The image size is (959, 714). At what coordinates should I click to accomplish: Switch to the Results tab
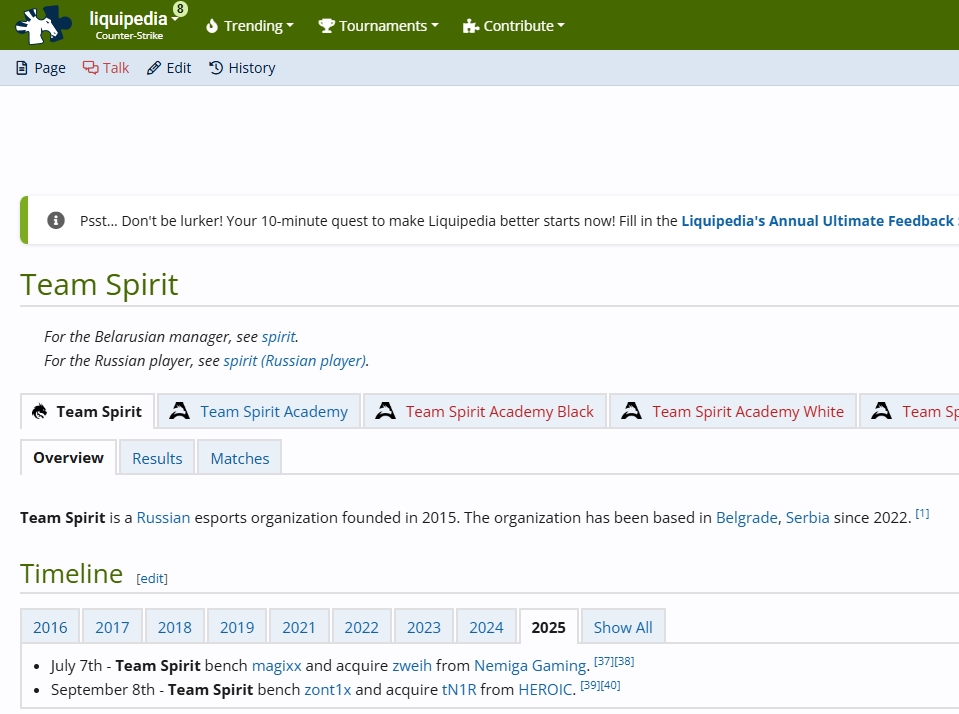(x=157, y=458)
